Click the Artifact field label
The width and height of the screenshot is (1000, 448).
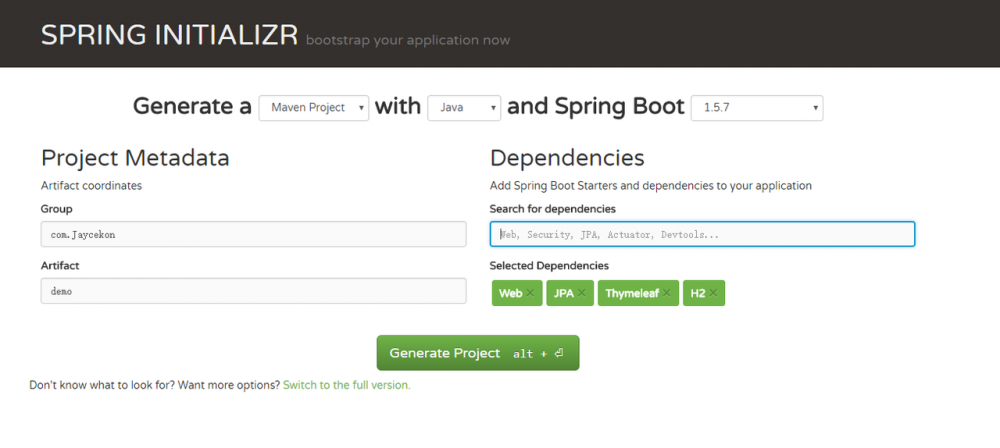click(x=60, y=266)
